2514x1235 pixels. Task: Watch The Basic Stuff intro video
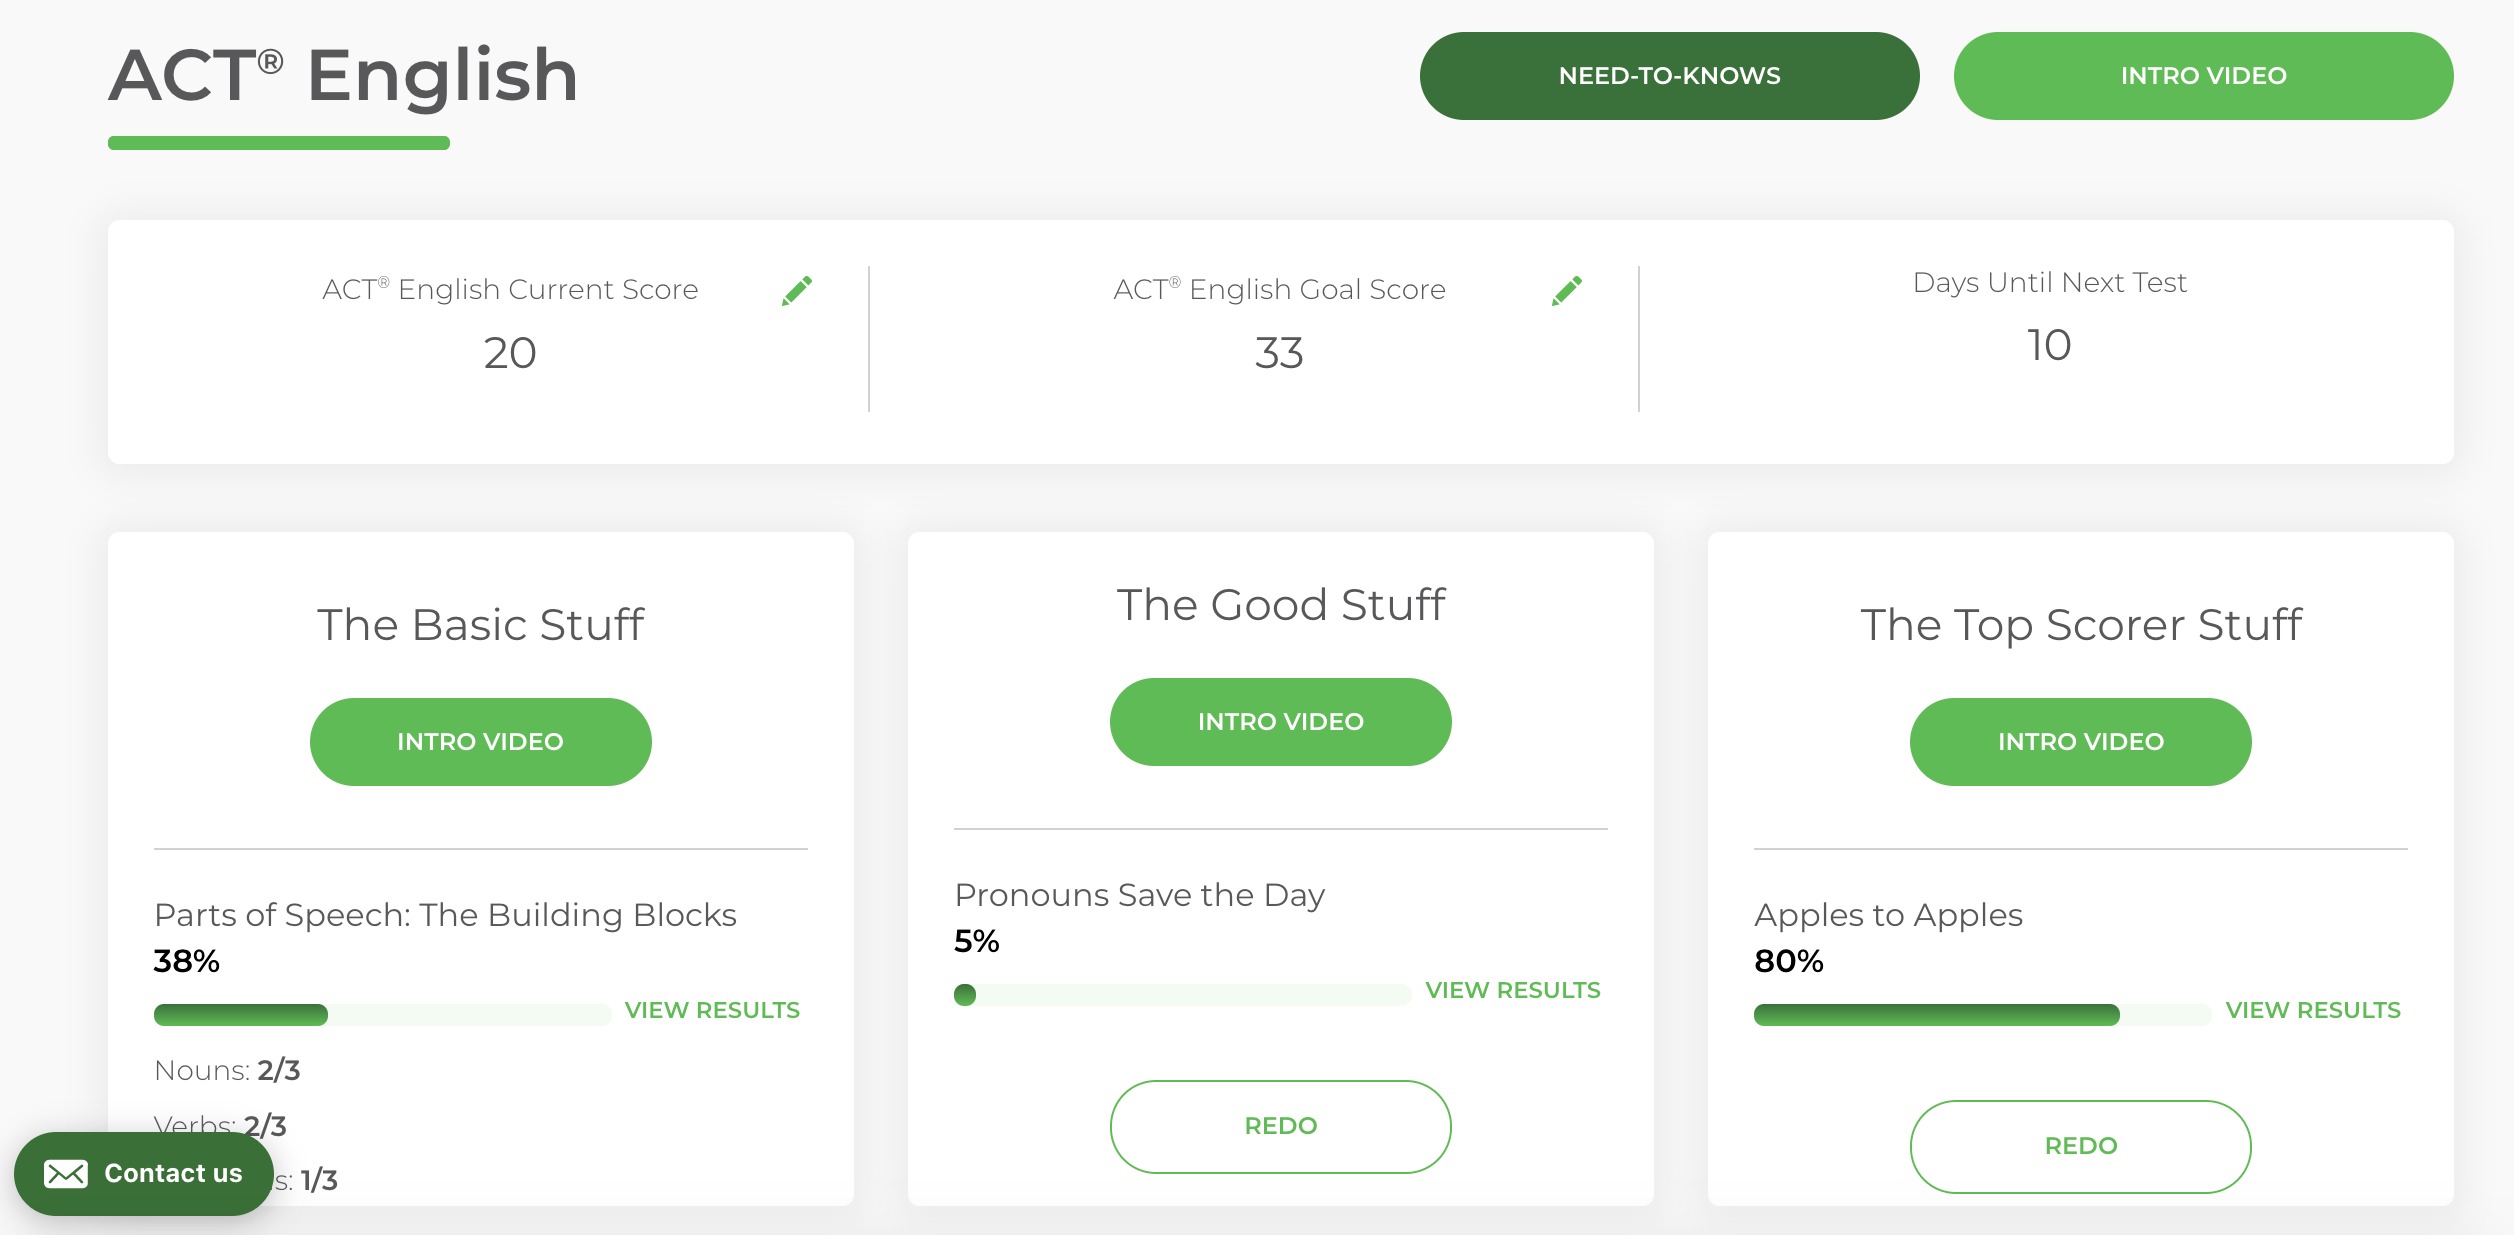click(x=480, y=742)
